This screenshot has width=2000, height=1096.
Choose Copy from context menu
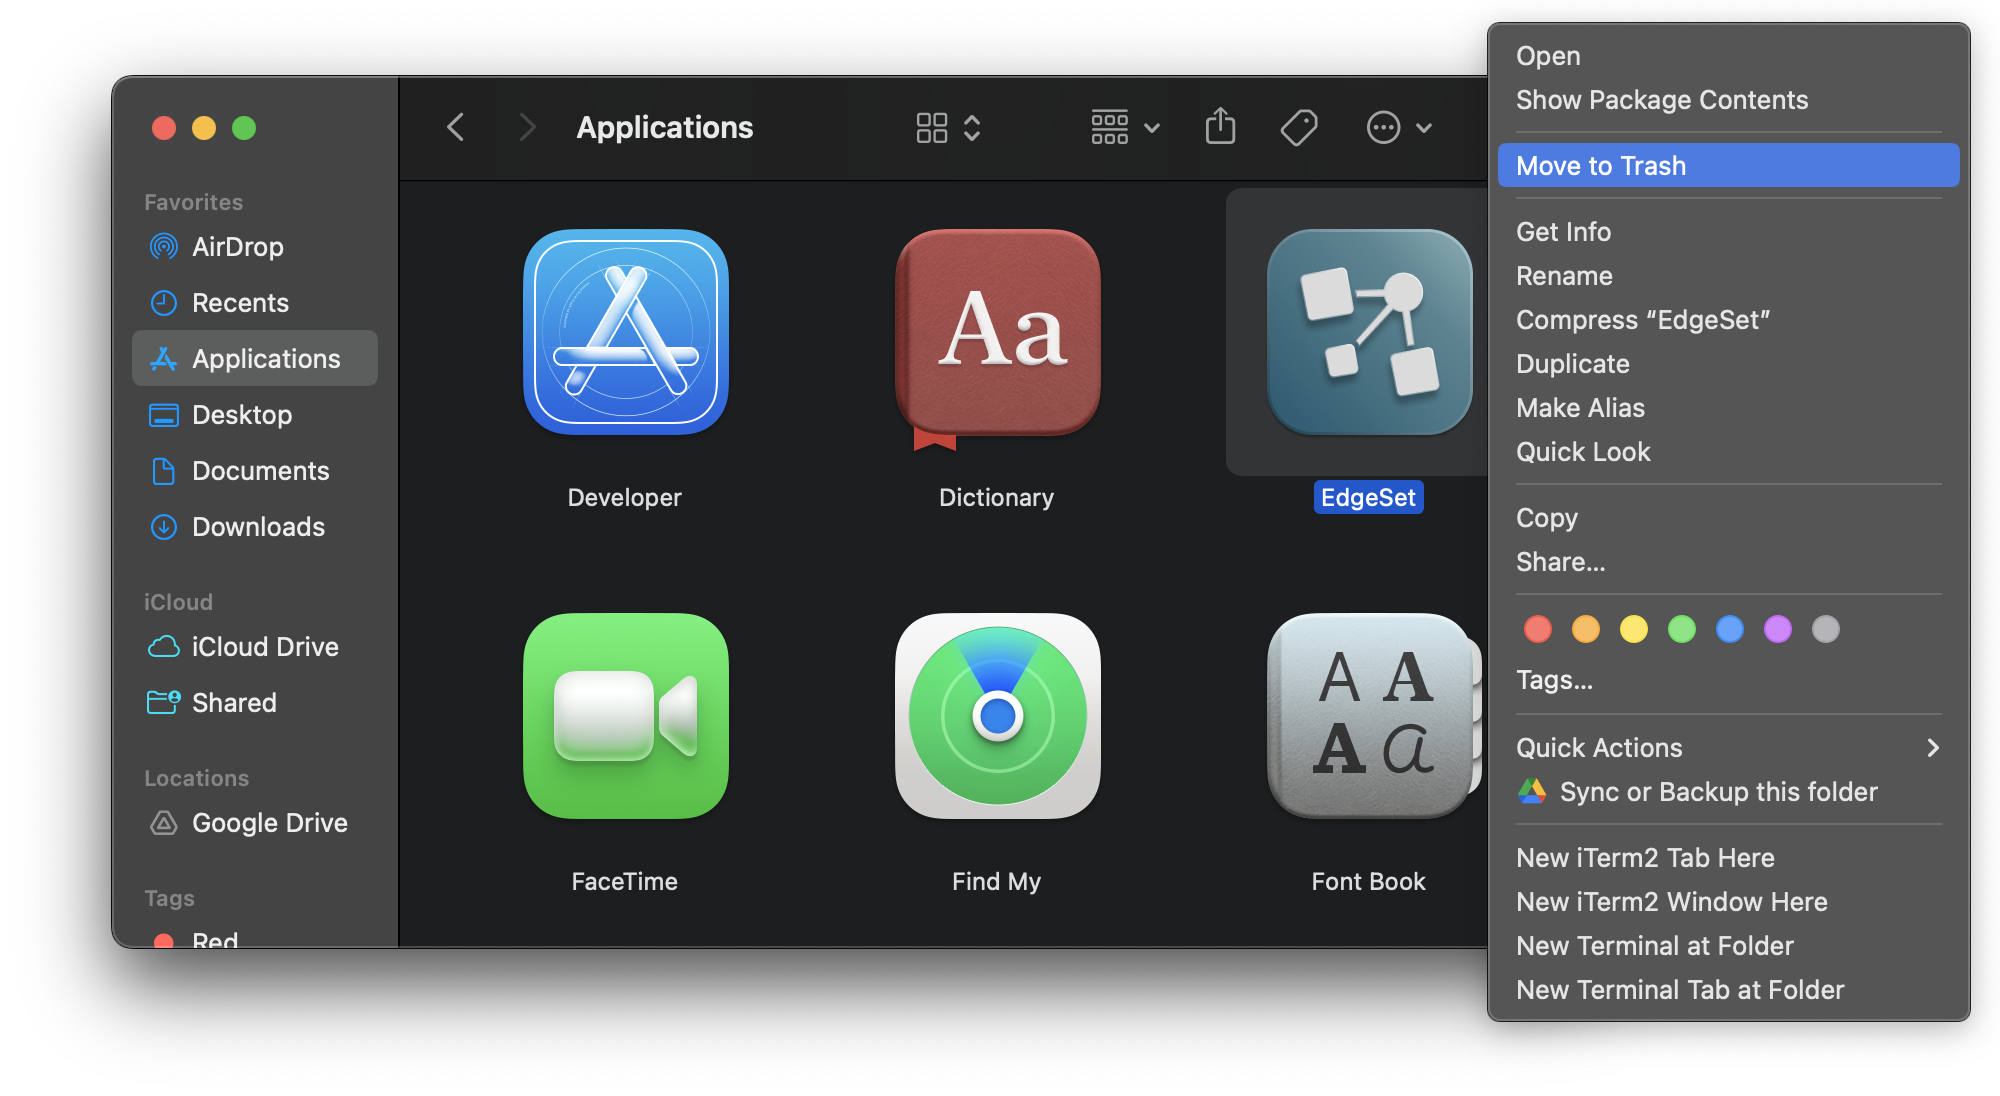1729,518
